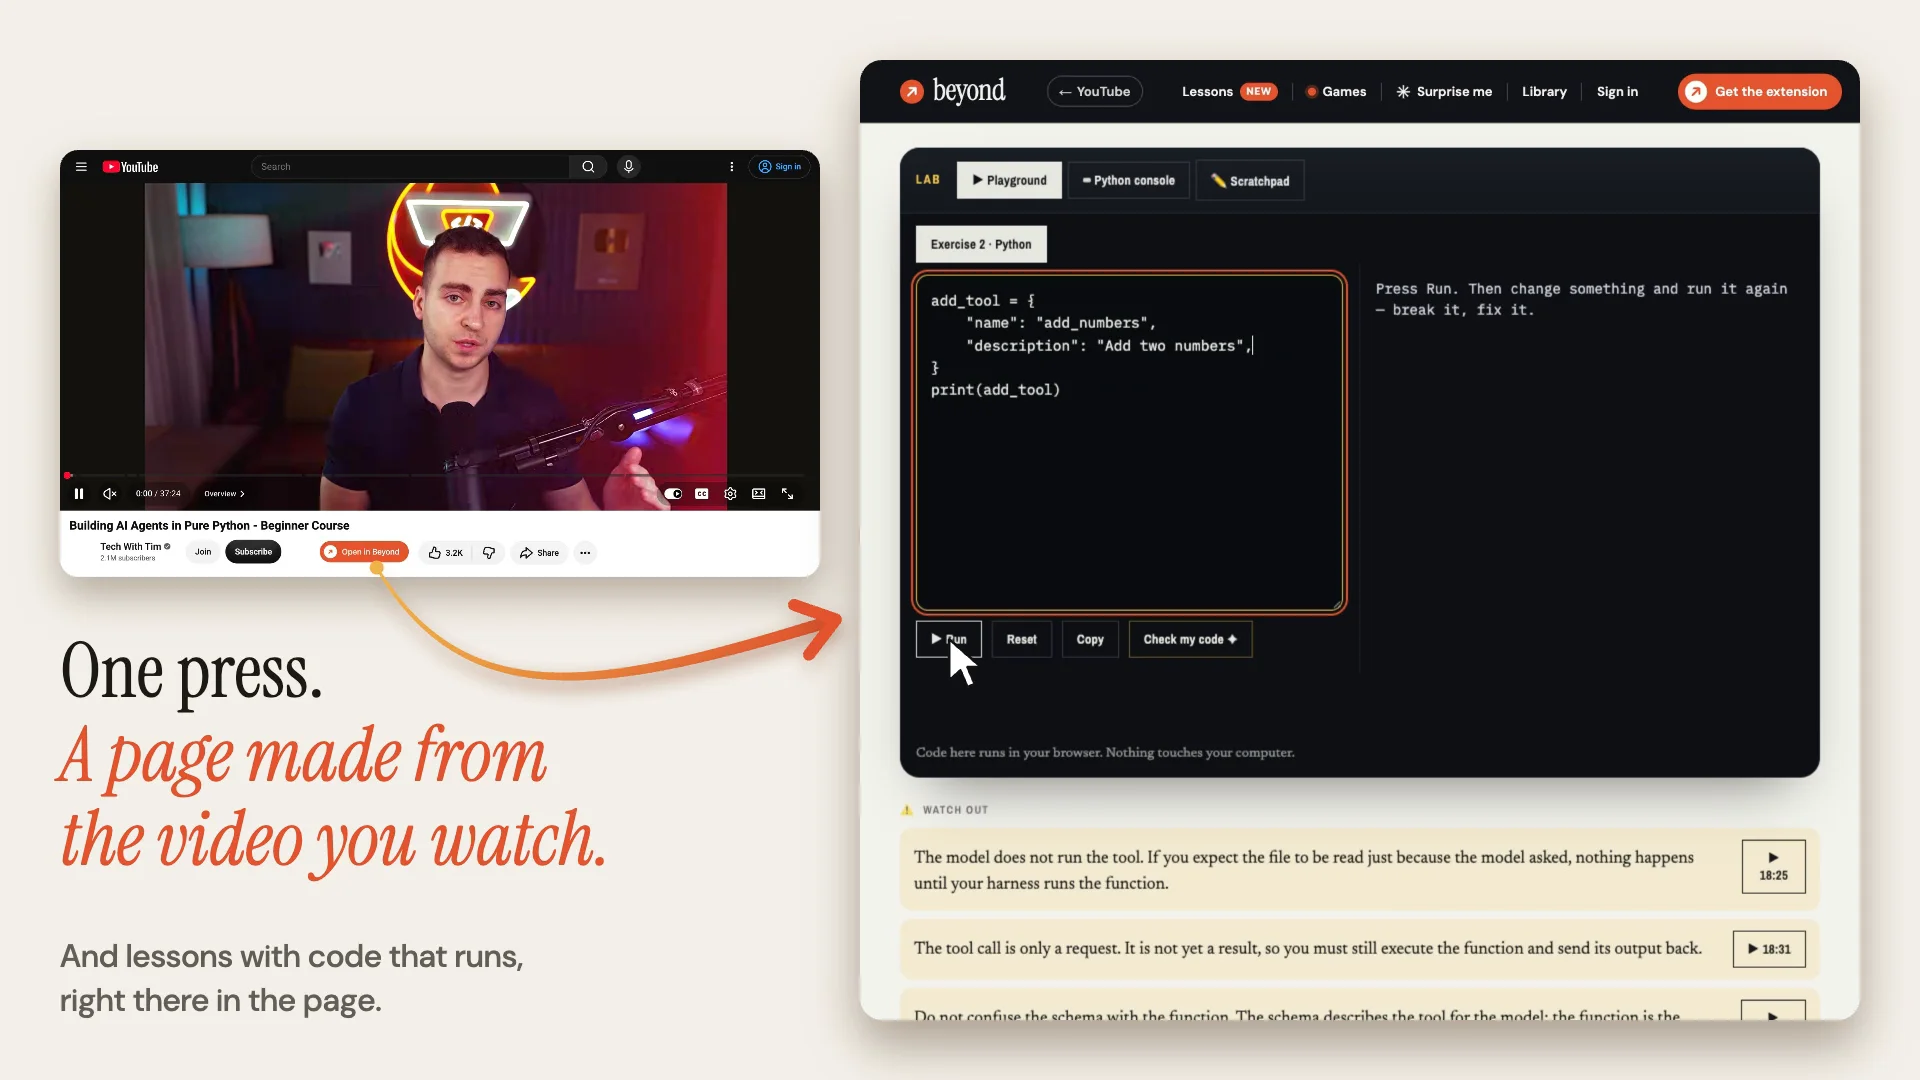
Task: Click inside the Python code editor
Action: tap(1129, 442)
